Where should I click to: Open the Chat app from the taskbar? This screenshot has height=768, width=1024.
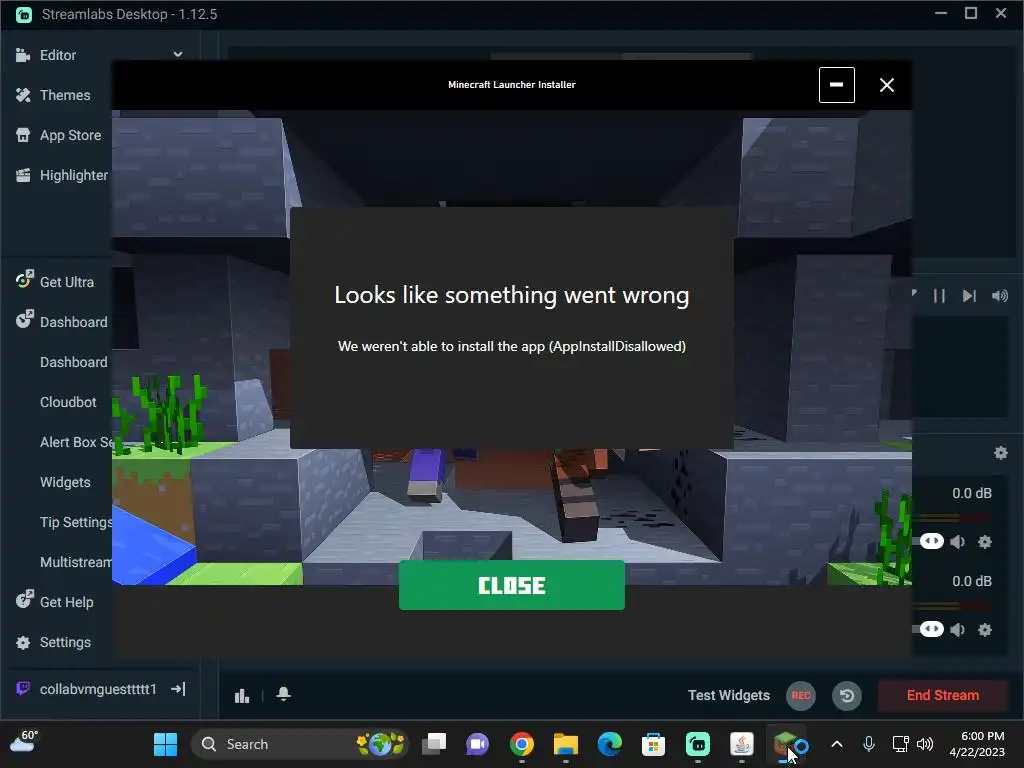tap(477, 744)
